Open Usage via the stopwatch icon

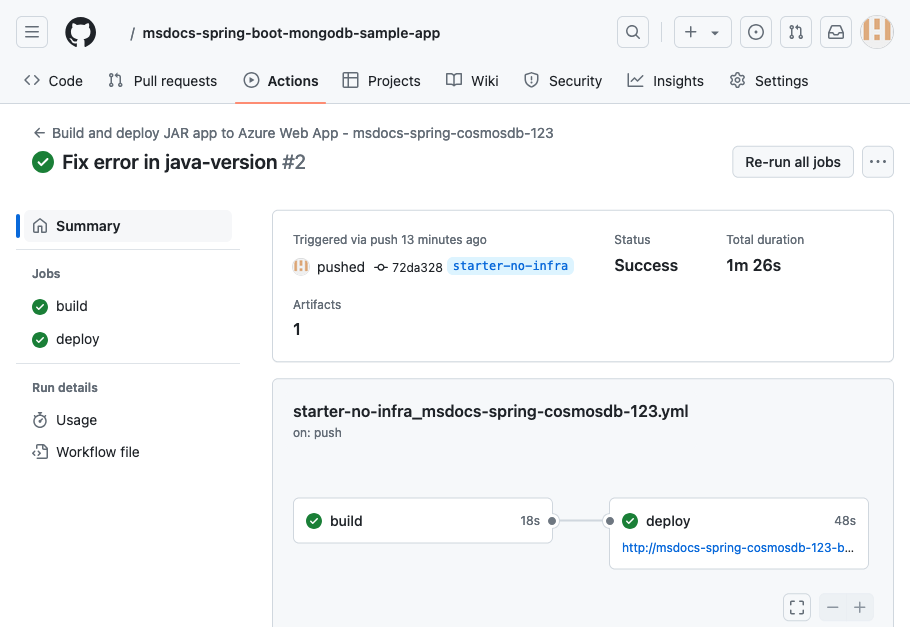[x=75, y=420]
